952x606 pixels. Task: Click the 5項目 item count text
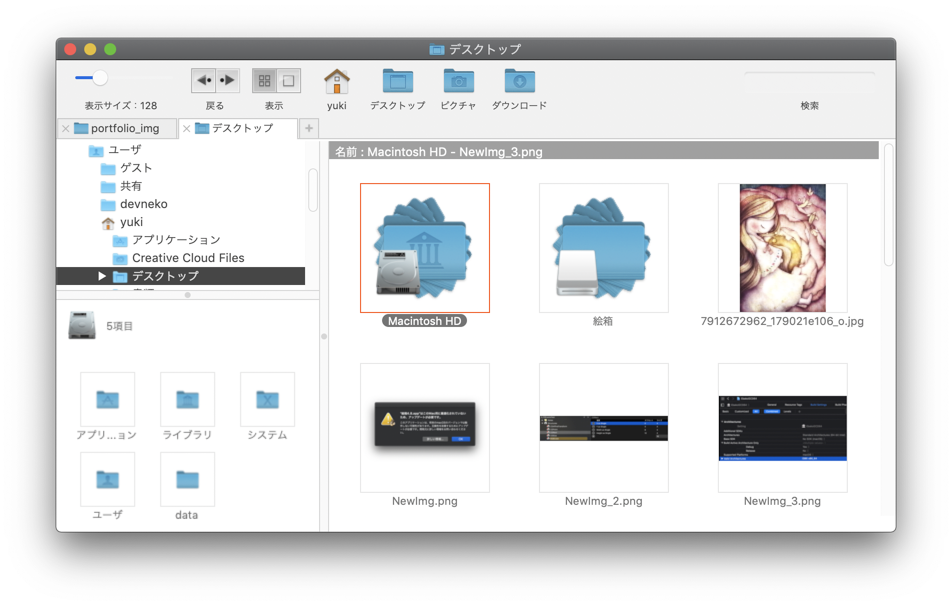120,326
